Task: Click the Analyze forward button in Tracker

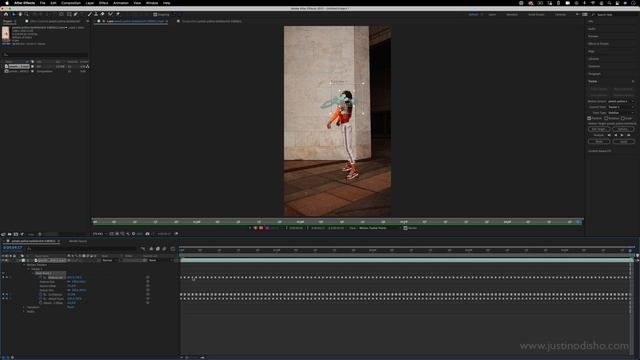Action: click(622, 135)
